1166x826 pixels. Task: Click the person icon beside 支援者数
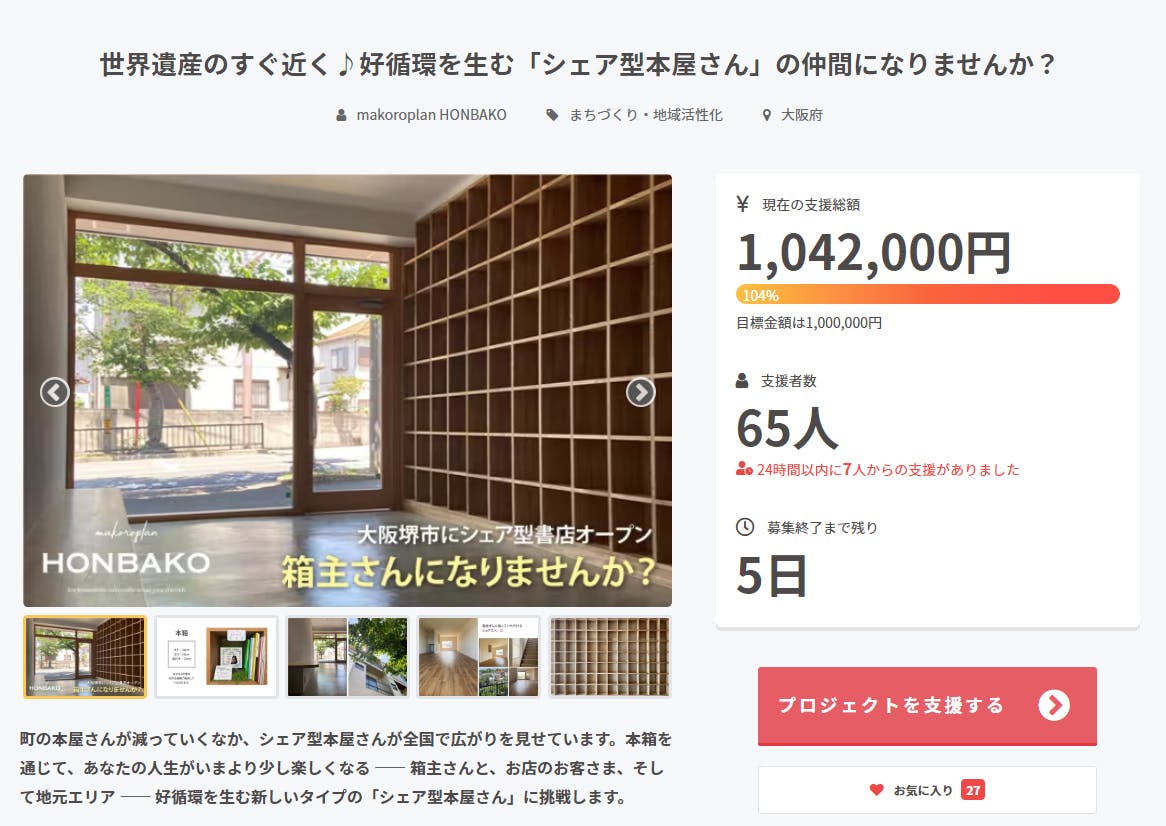point(742,381)
